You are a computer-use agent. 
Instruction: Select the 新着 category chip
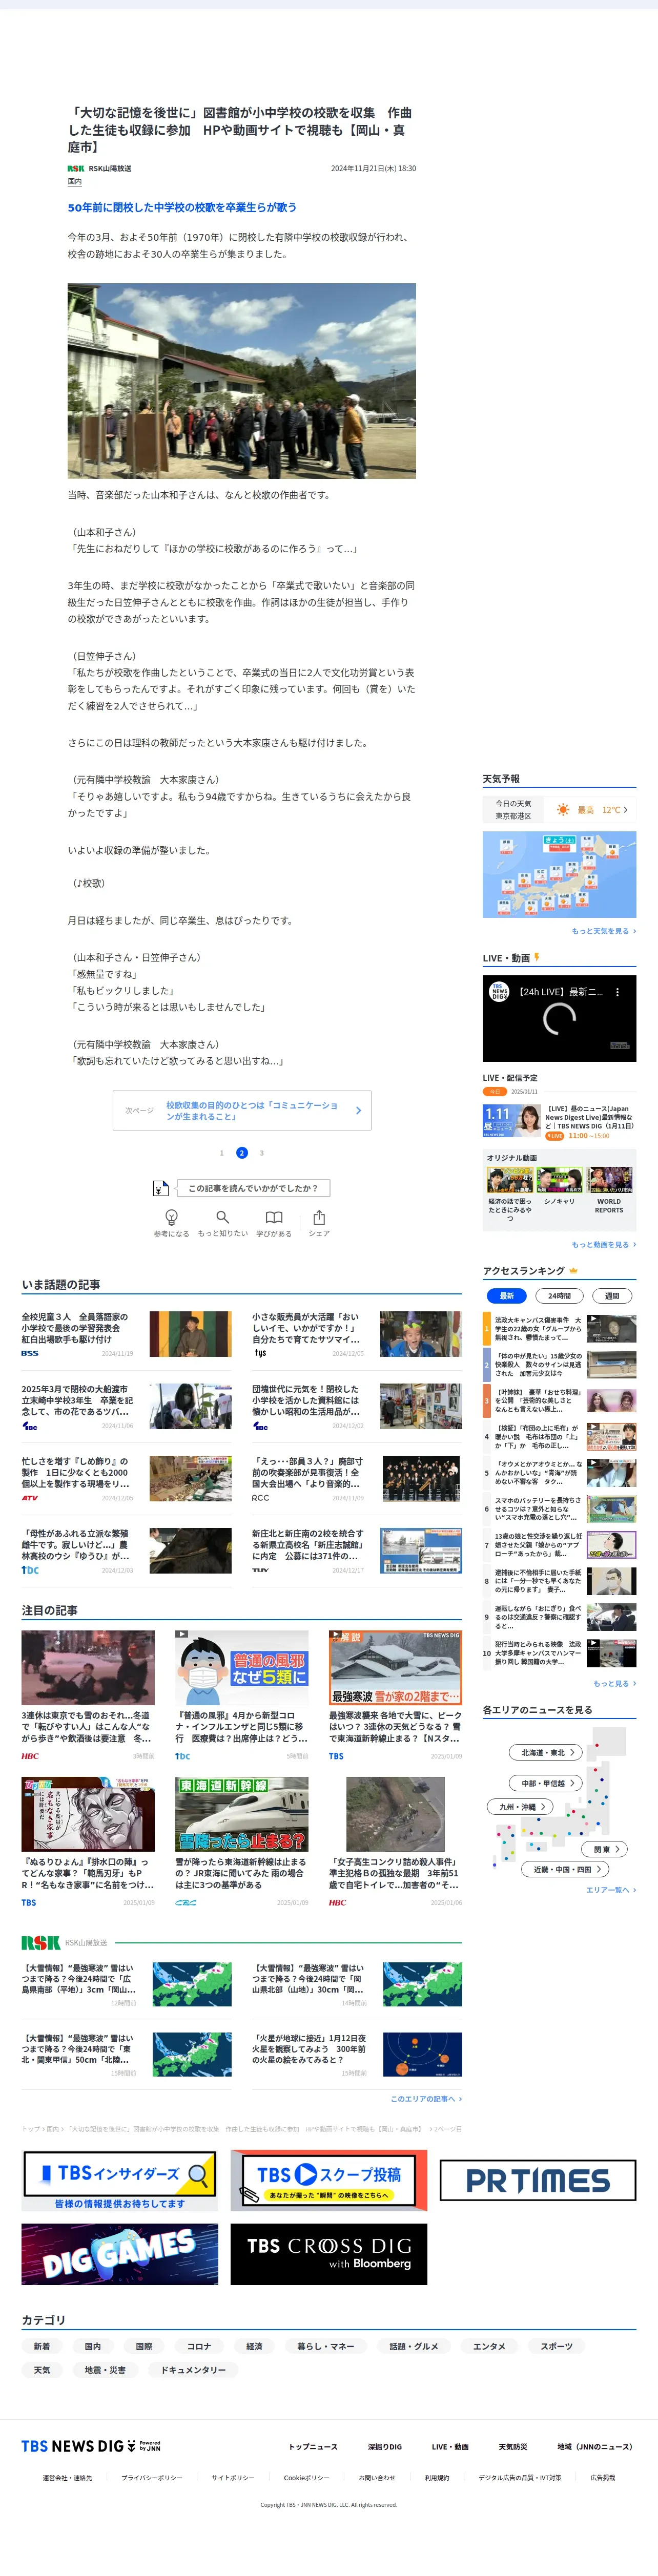point(42,2346)
